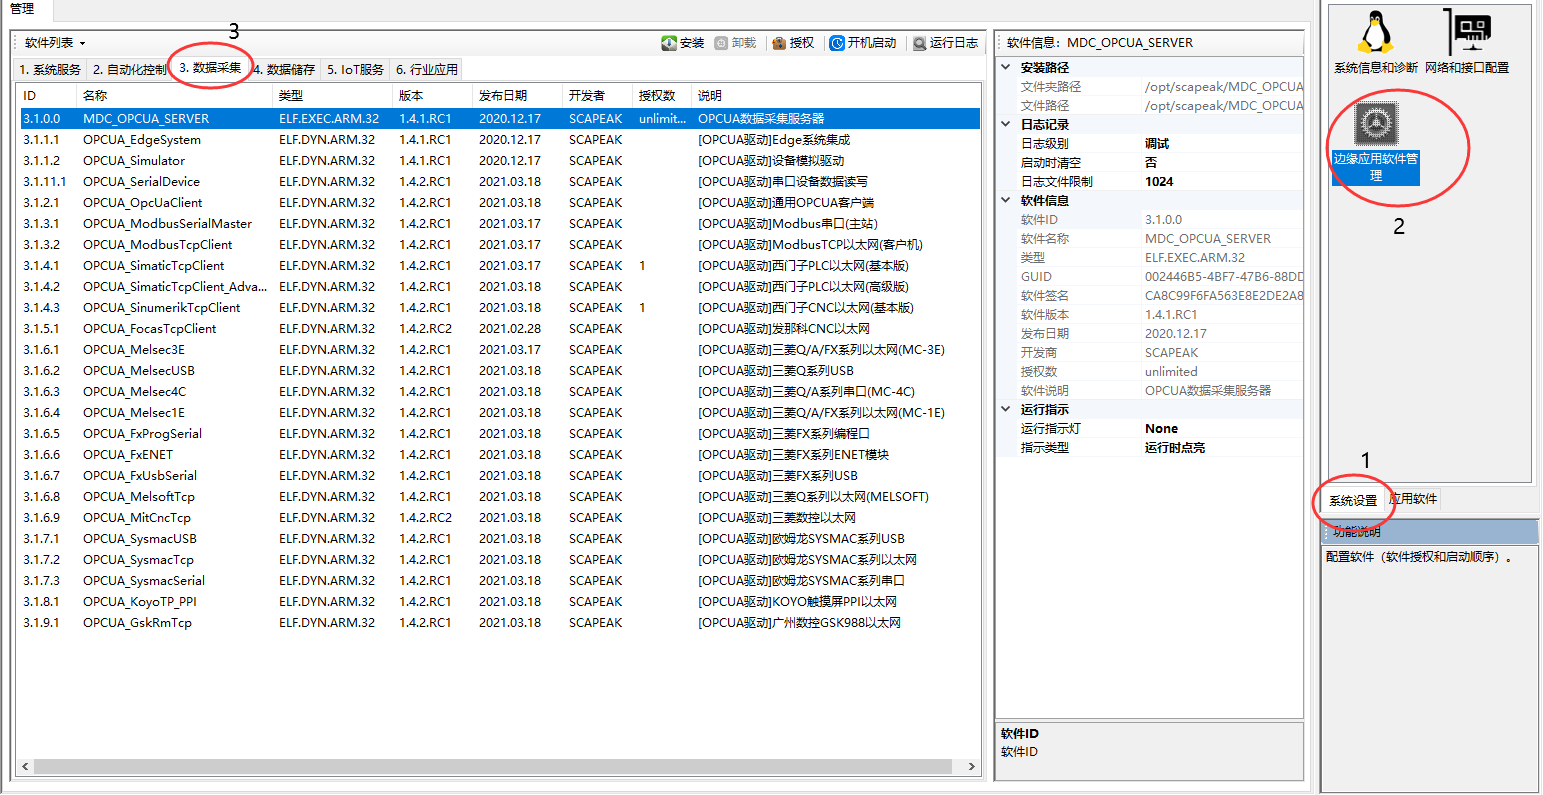The image size is (1543, 795).
Task: Select the OPCUA_MitCncTcp row
Action: tap(499, 518)
